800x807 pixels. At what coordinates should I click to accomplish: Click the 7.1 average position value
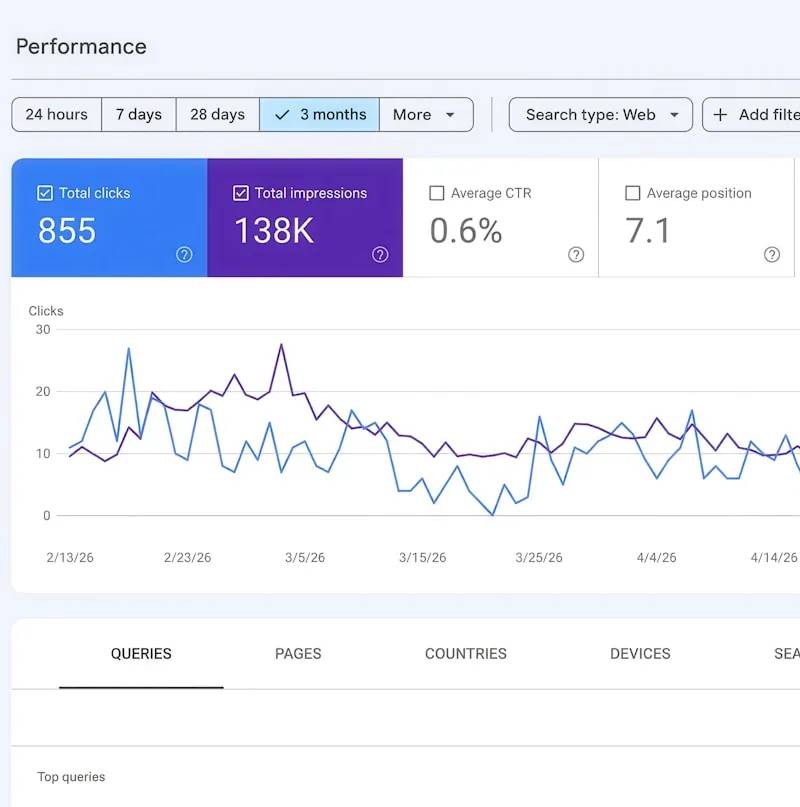[x=648, y=230]
